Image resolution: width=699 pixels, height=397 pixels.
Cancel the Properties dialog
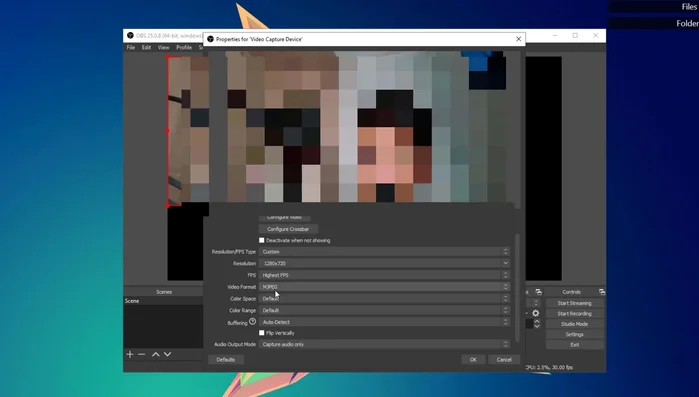pyautogui.click(x=504, y=360)
